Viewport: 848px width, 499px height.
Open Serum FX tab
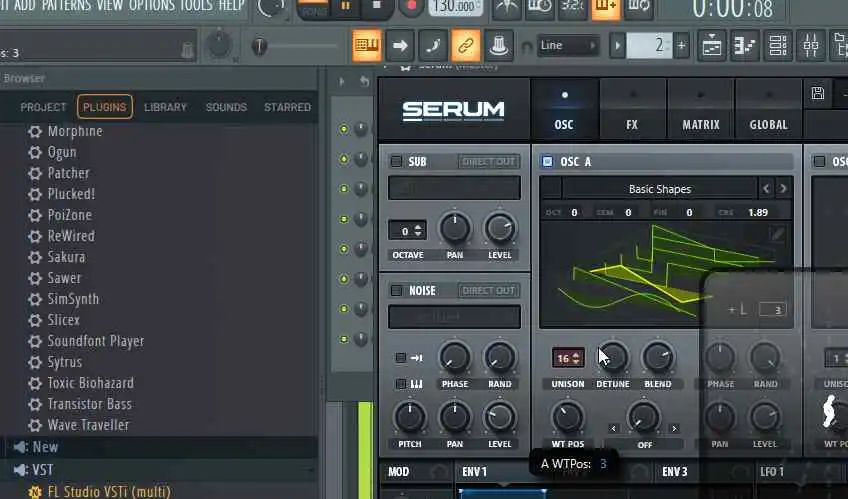632,110
